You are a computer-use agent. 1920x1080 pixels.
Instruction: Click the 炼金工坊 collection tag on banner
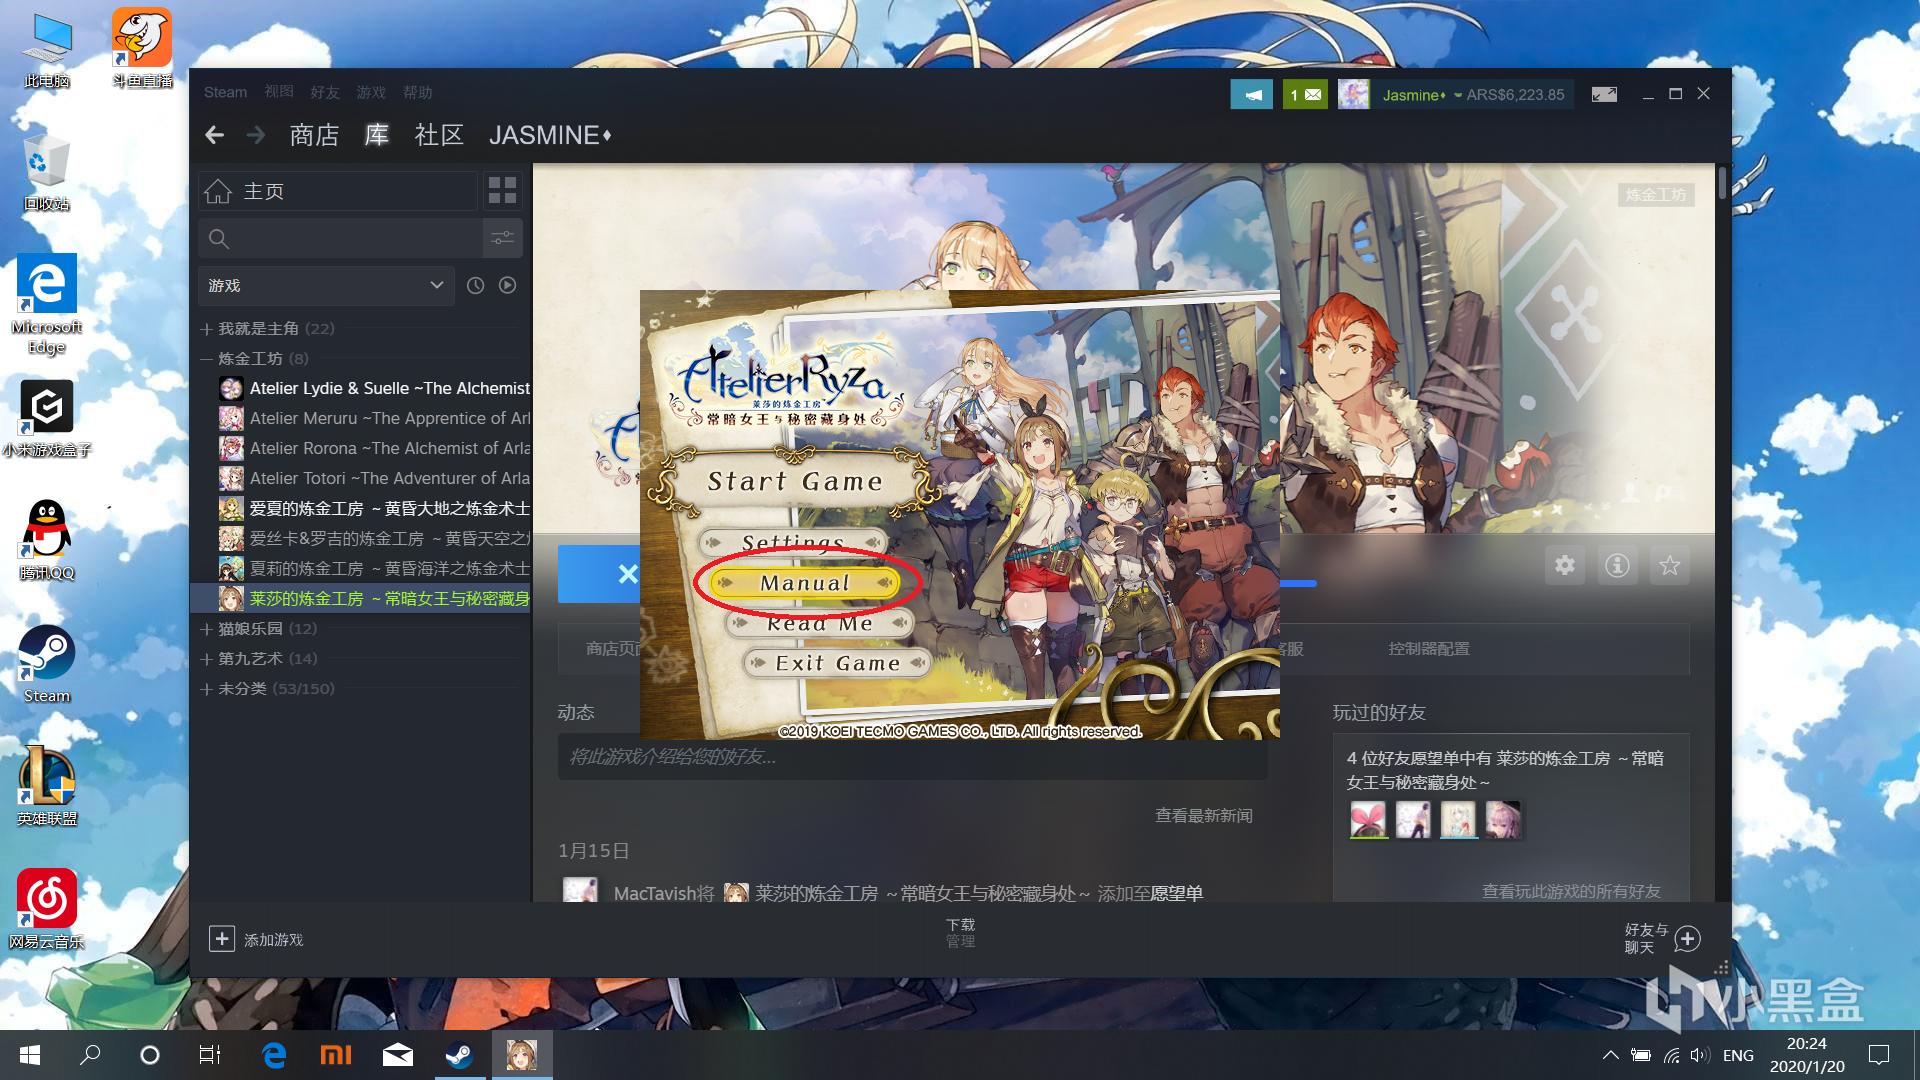(1655, 195)
